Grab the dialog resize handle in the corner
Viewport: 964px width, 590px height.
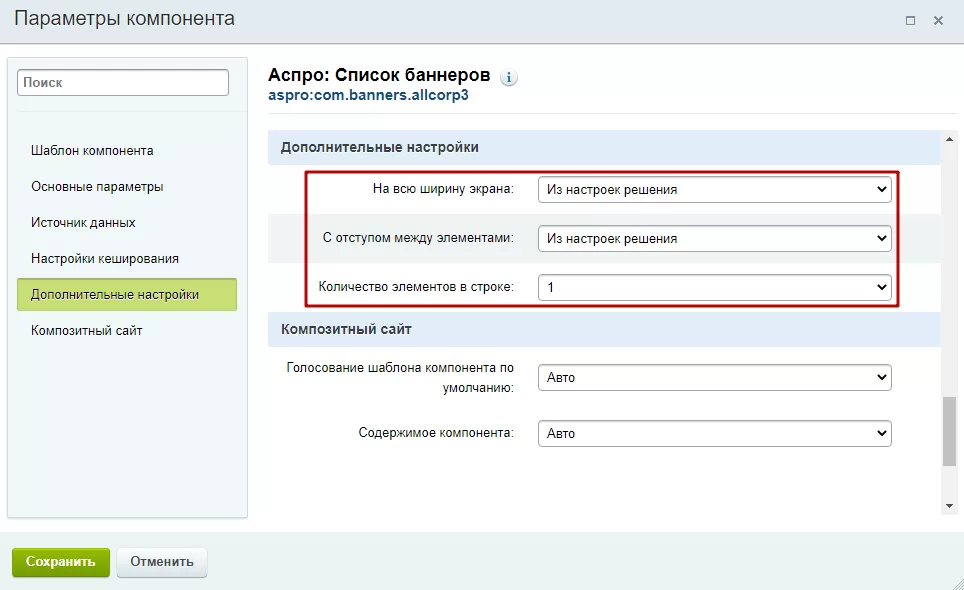[957, 583]
